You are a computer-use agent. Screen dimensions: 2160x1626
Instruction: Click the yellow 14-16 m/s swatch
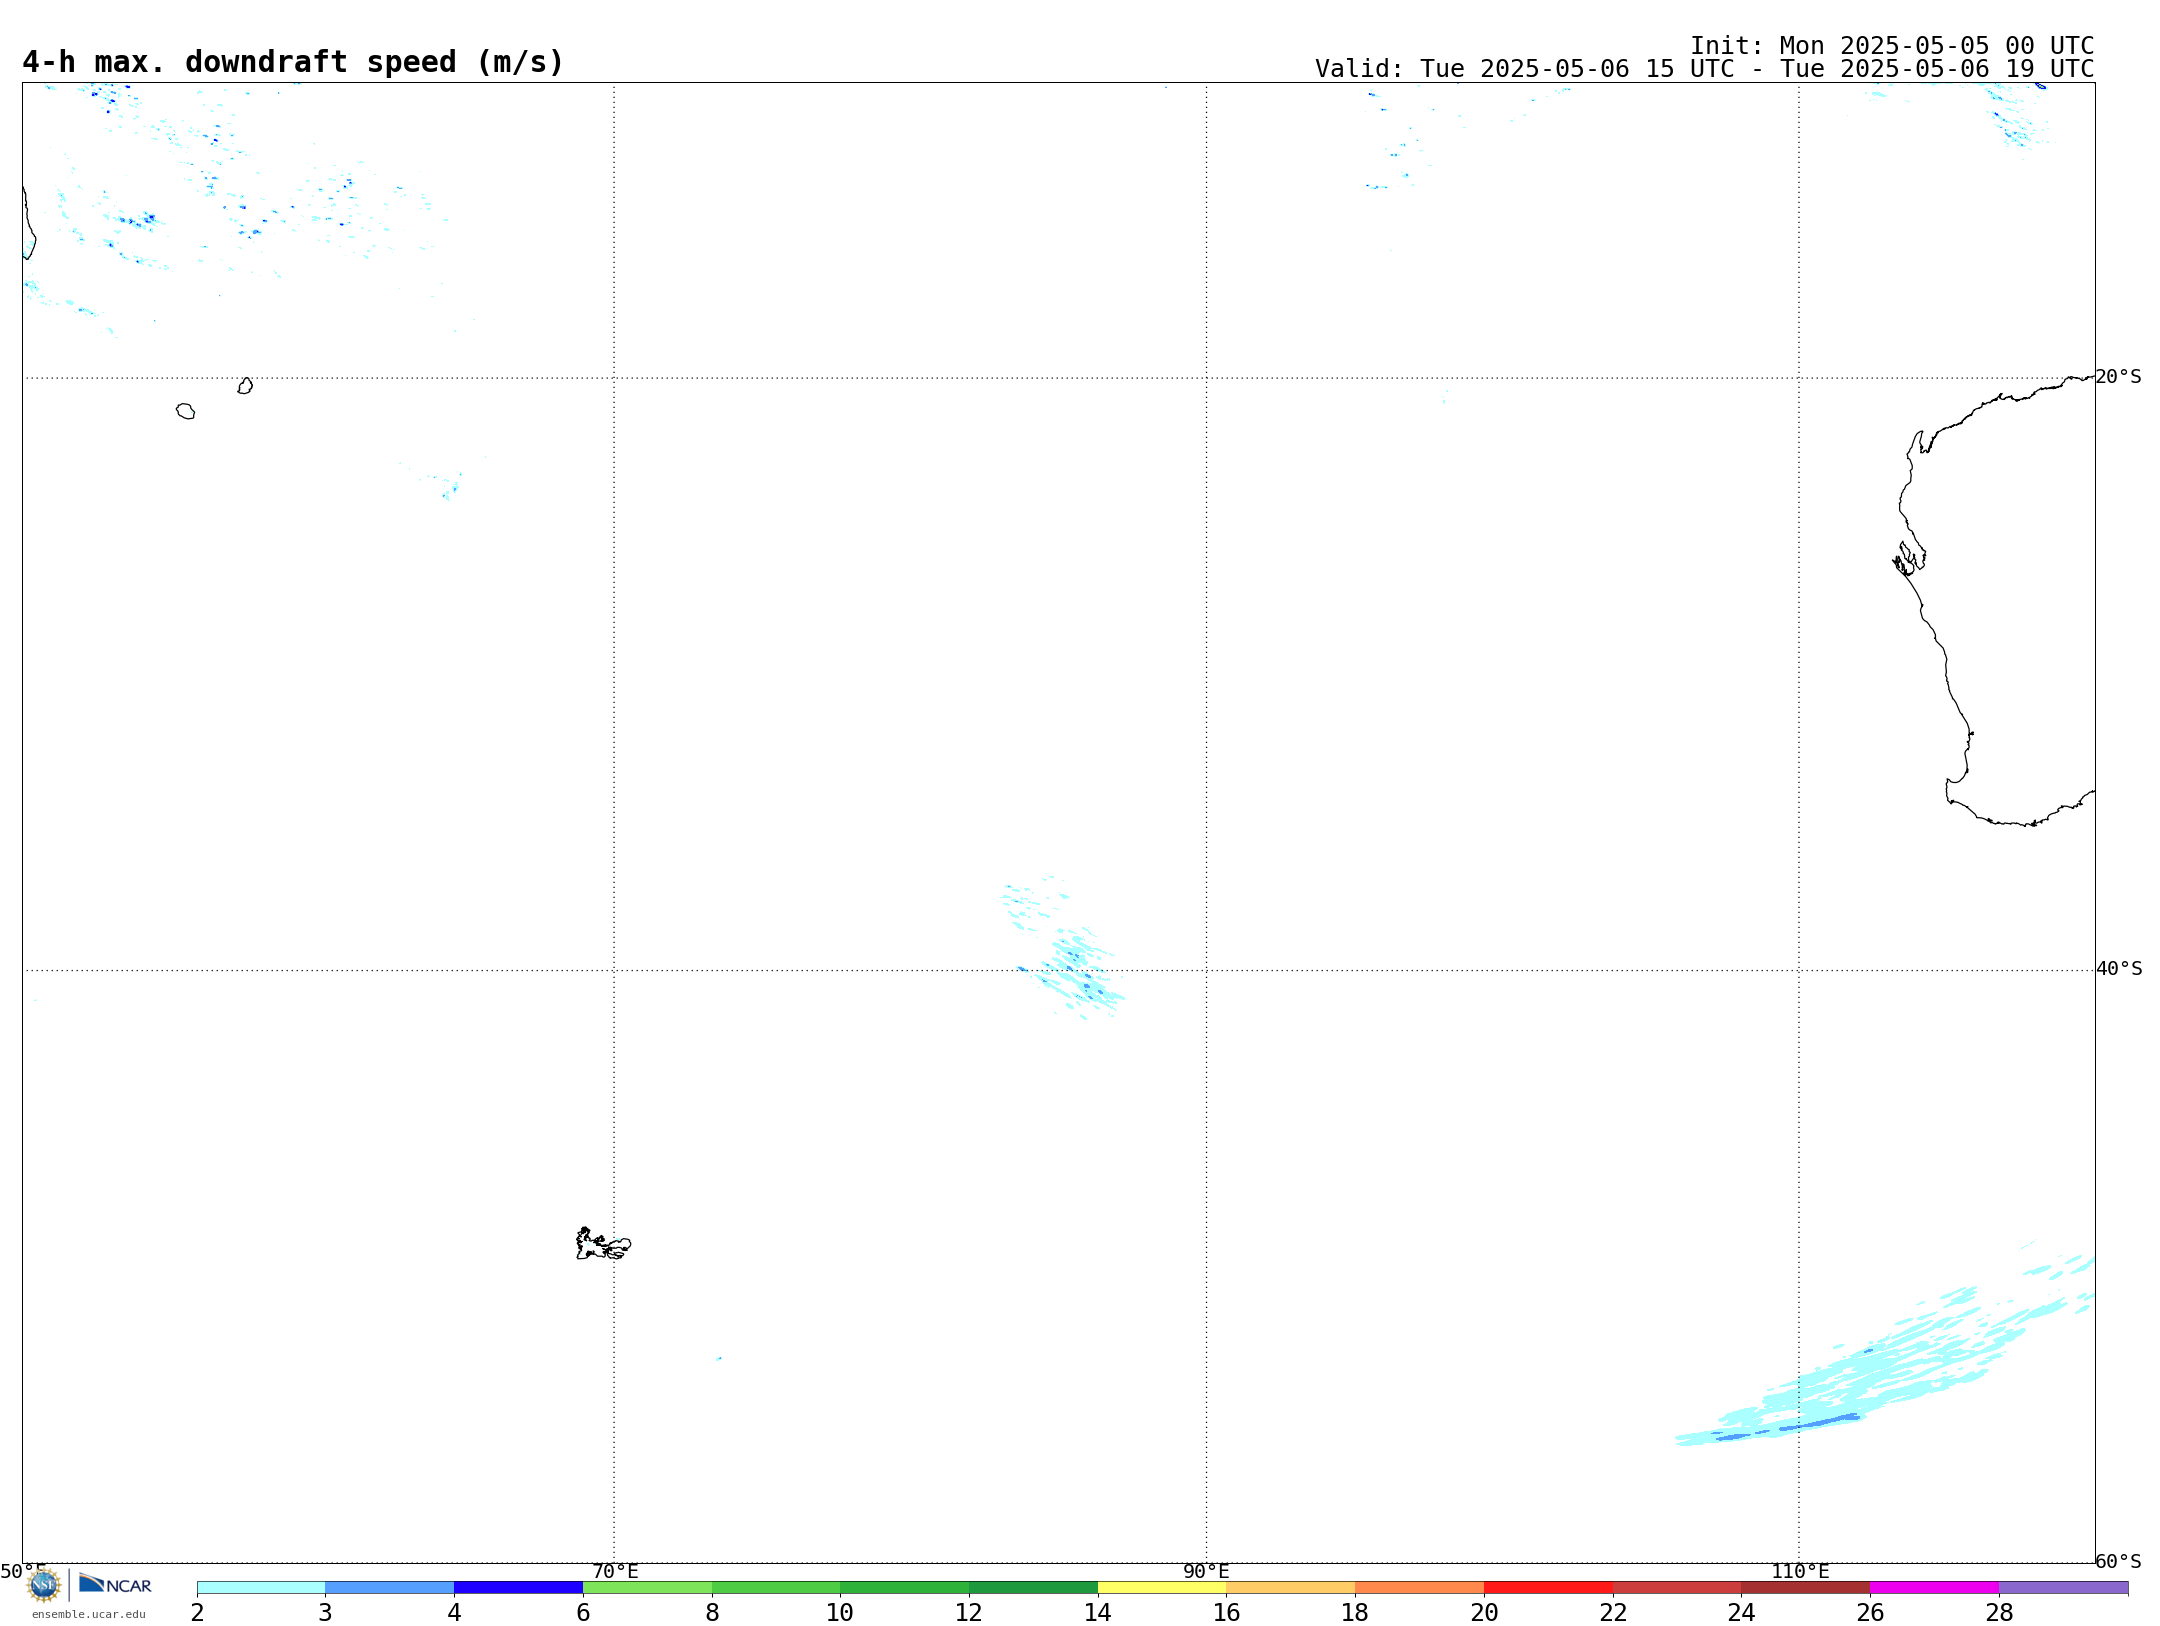coord(1162,1588)
